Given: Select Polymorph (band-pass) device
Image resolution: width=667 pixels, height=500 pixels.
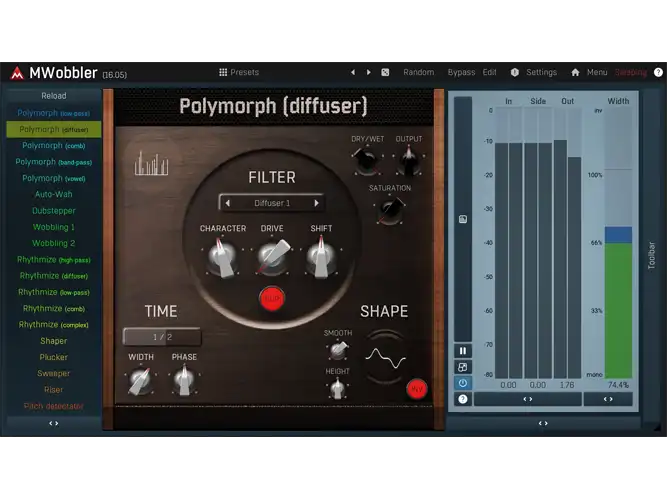Looking at the screenshot, I should pos(54,162).
